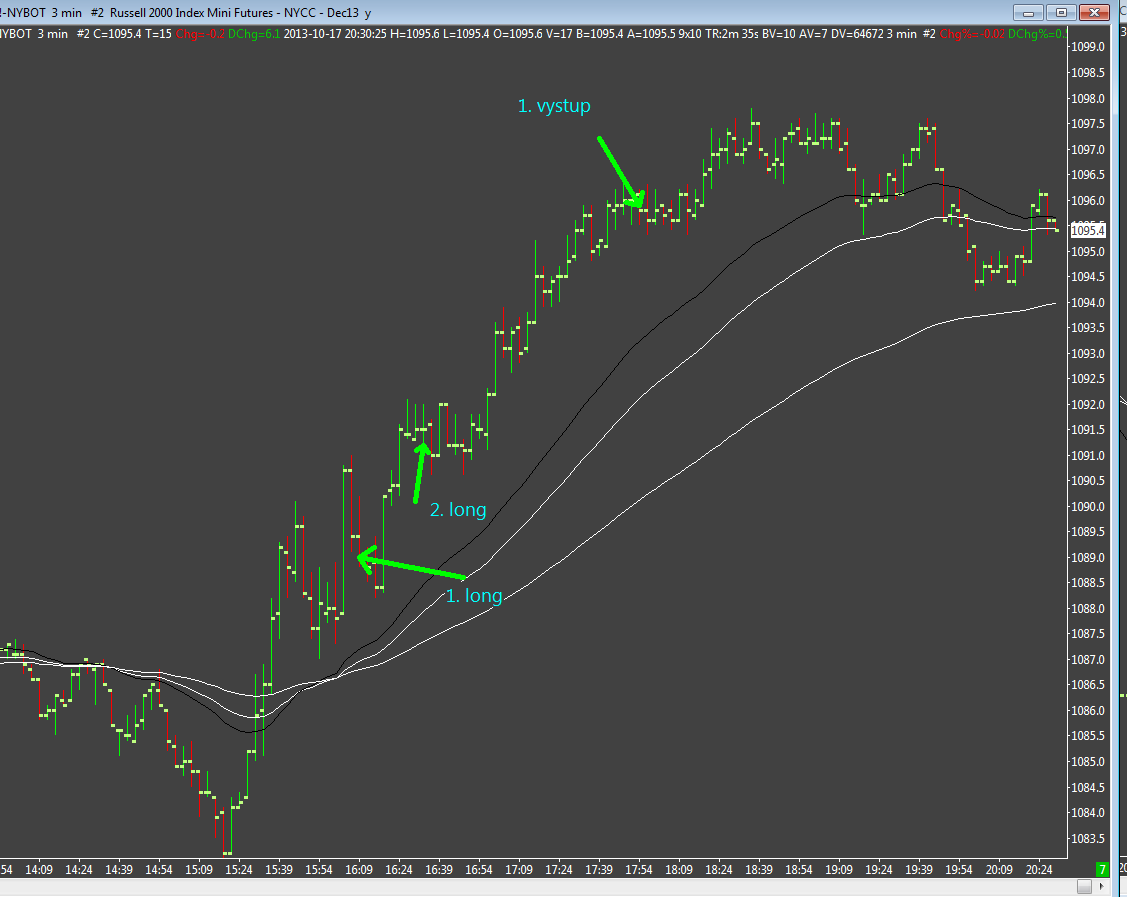Click the 1092.0 price axis label
Image resolution: width=1127 pixels, height=897 pixels.
[1087, 405]
